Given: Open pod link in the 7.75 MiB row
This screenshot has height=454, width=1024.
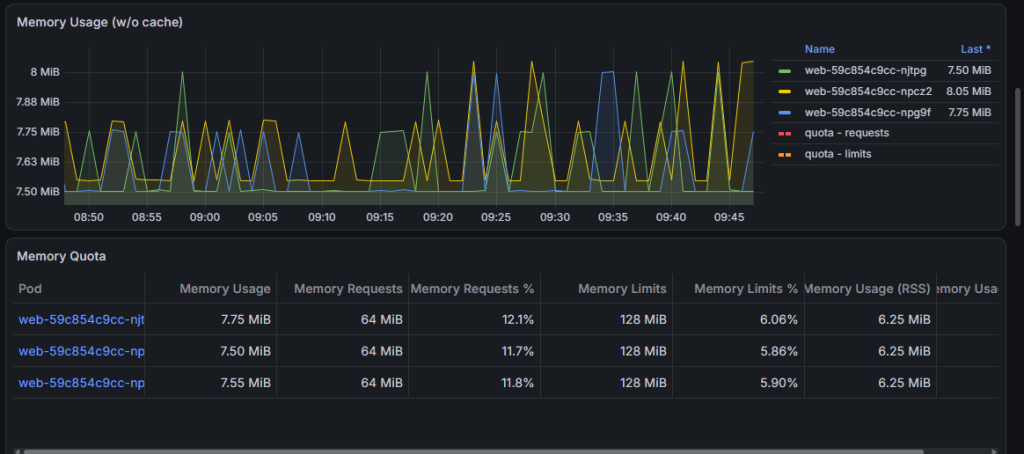Looking at the screenshot, I should pyautogui.click(x=82, y=319).
